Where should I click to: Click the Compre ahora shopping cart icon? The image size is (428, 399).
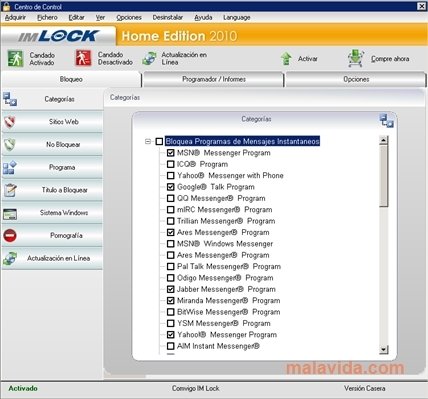pyautogui.click(x=356, y=58)
